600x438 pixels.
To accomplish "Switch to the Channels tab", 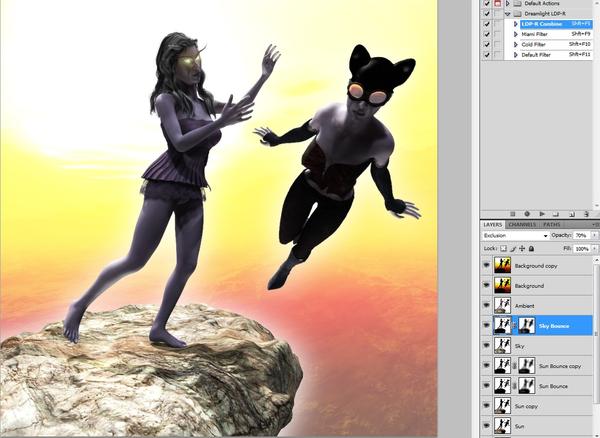I will point(522,225).
